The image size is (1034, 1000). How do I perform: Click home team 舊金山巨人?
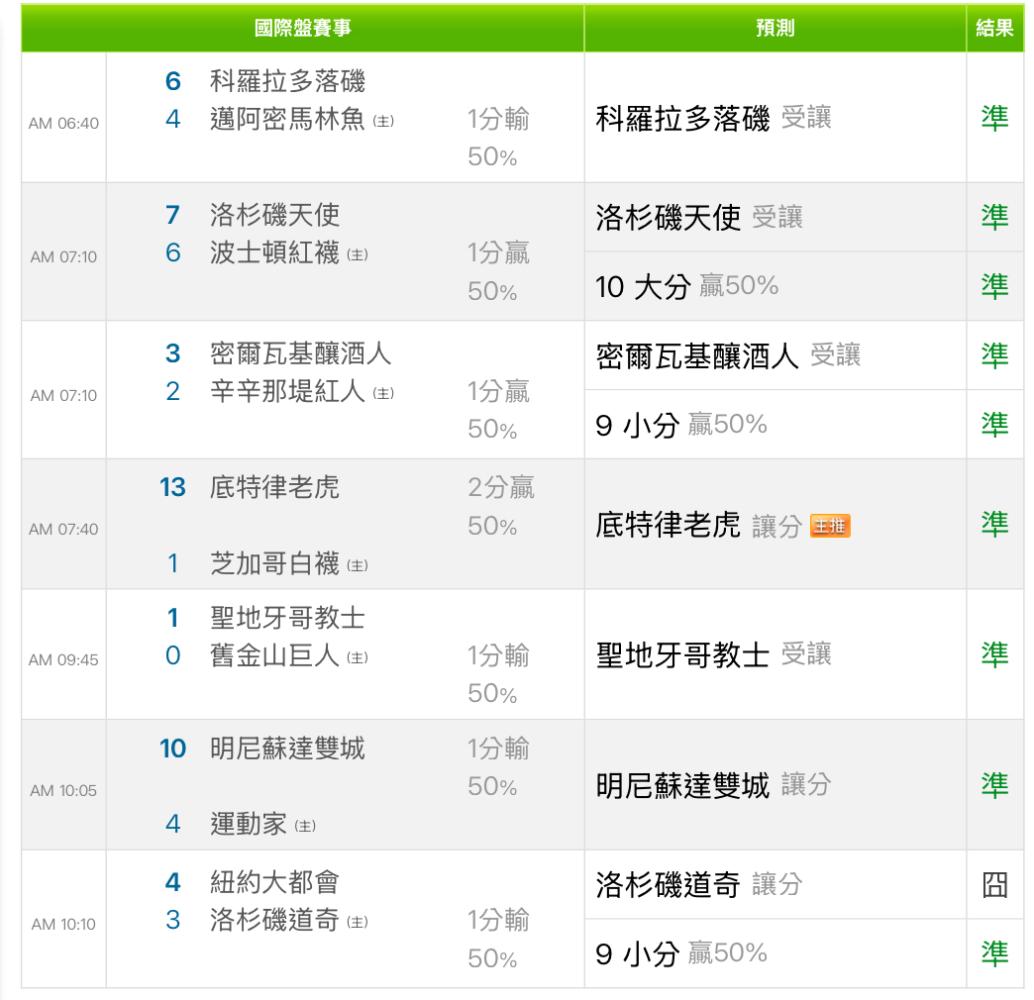tap(274, 656)
